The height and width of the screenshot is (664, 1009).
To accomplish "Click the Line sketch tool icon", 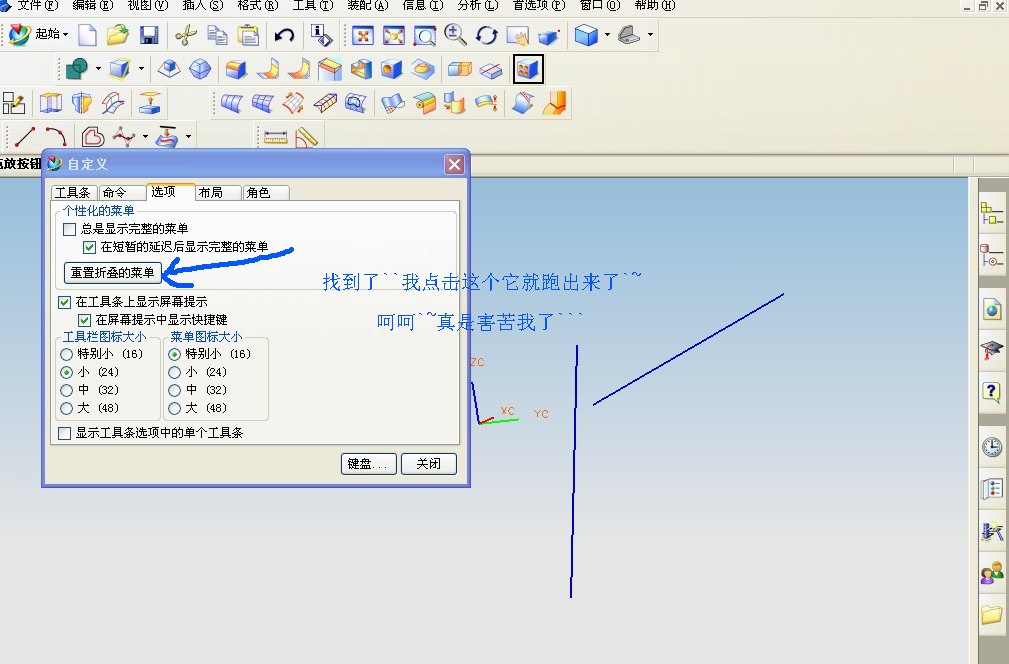I will point(24,136).
